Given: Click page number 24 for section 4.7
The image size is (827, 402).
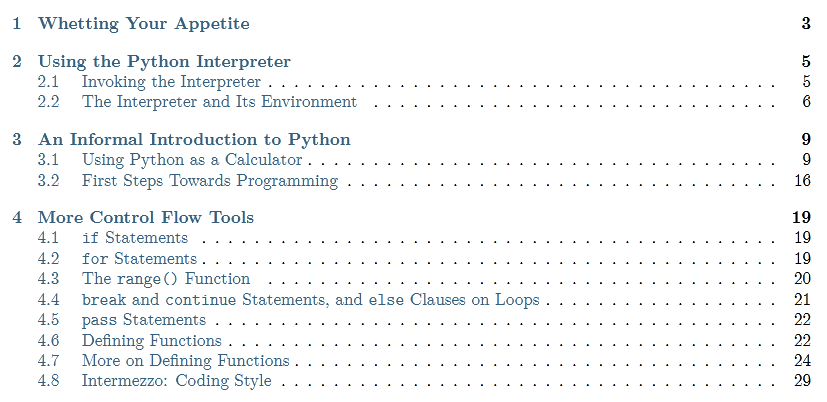Looking at the screenshot, I should 801,360.
